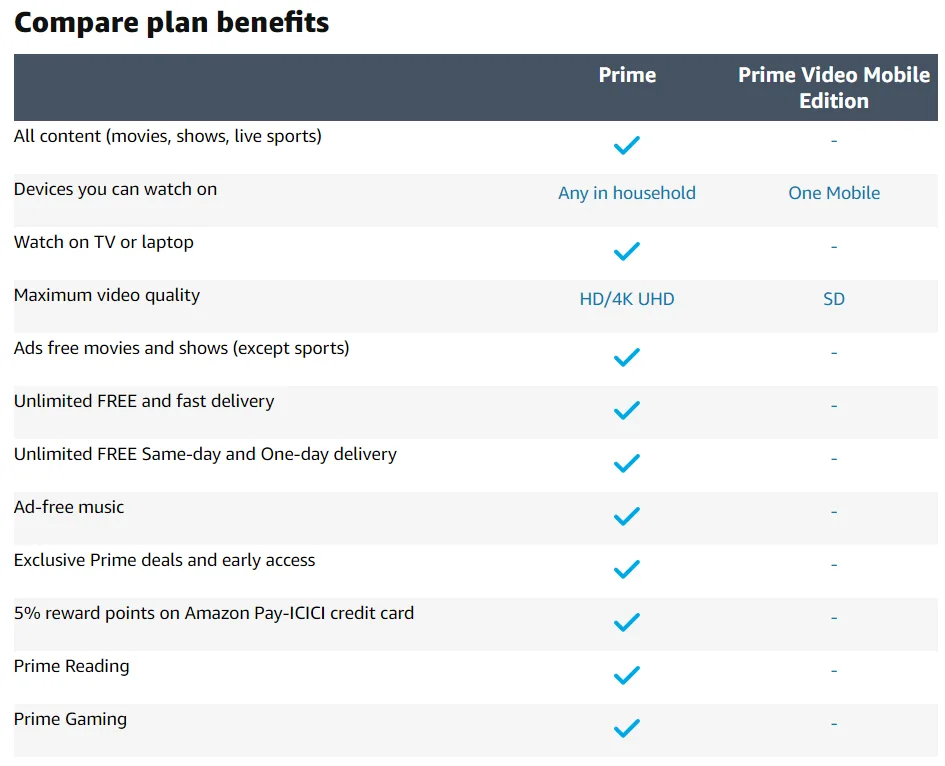Click the 'Any in household' text
945x766 pixels.
pyautogui.click(x=627, y=193)
